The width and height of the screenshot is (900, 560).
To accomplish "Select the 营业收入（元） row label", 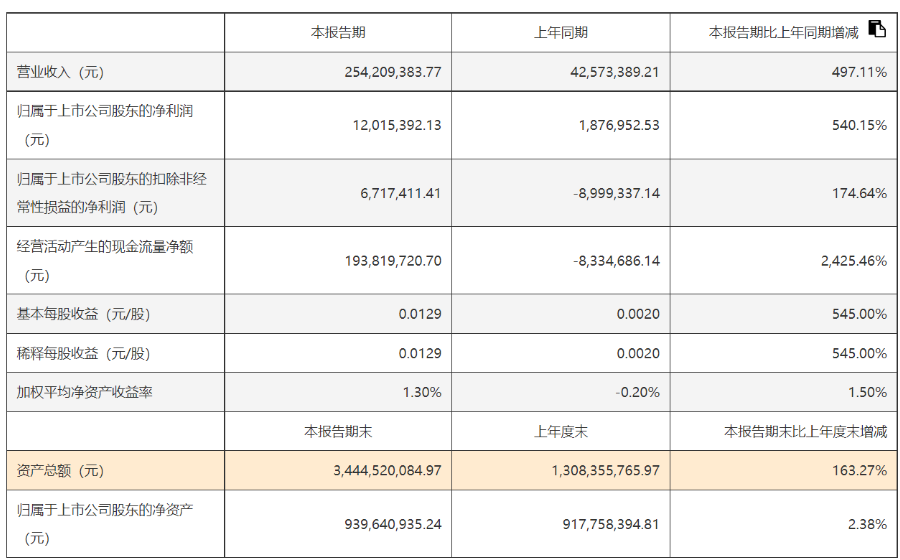I will click(x=60, y=72).
